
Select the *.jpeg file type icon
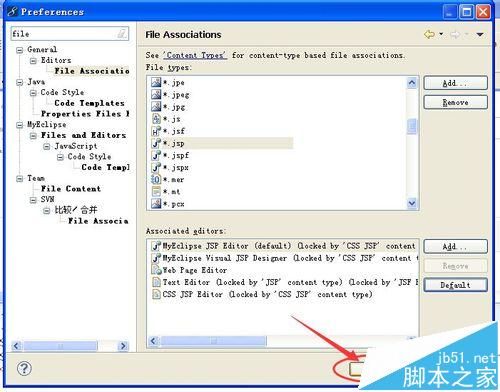(x=156, y=94)
